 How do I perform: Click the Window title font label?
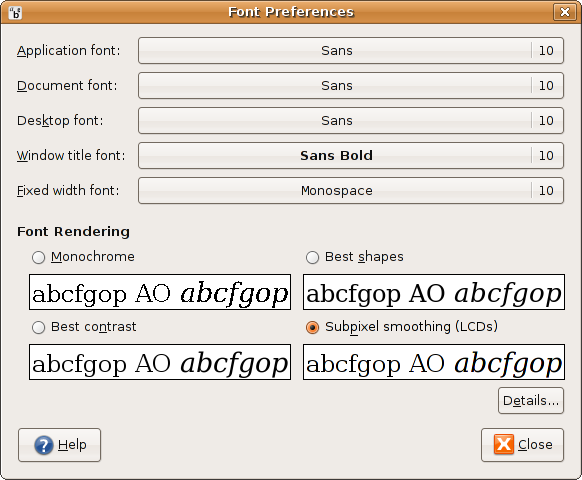[x=71, y=156]
